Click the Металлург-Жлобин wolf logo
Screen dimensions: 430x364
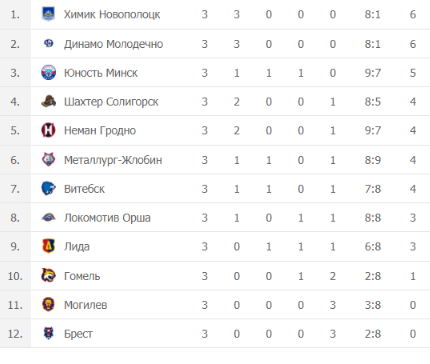tap(48, 160)
